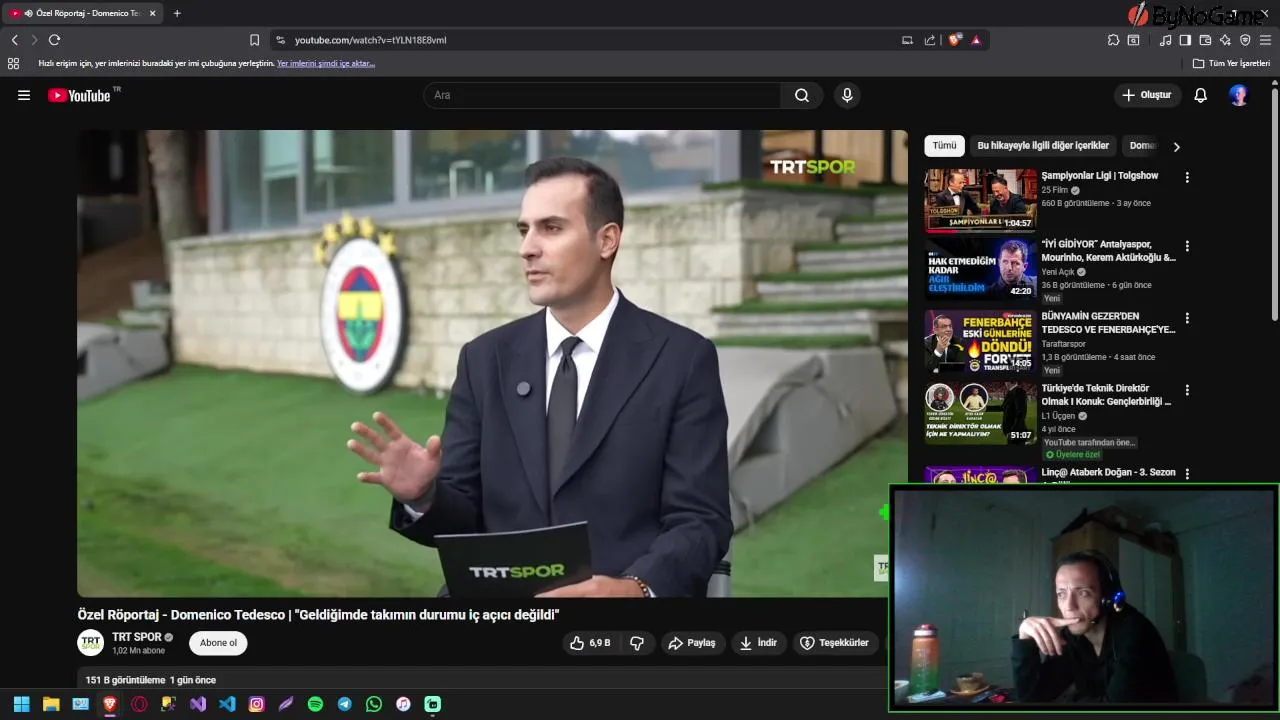Open Brave Rewards triangle icon
Screen dimensions: 1280x720
[x=976, y=40]
